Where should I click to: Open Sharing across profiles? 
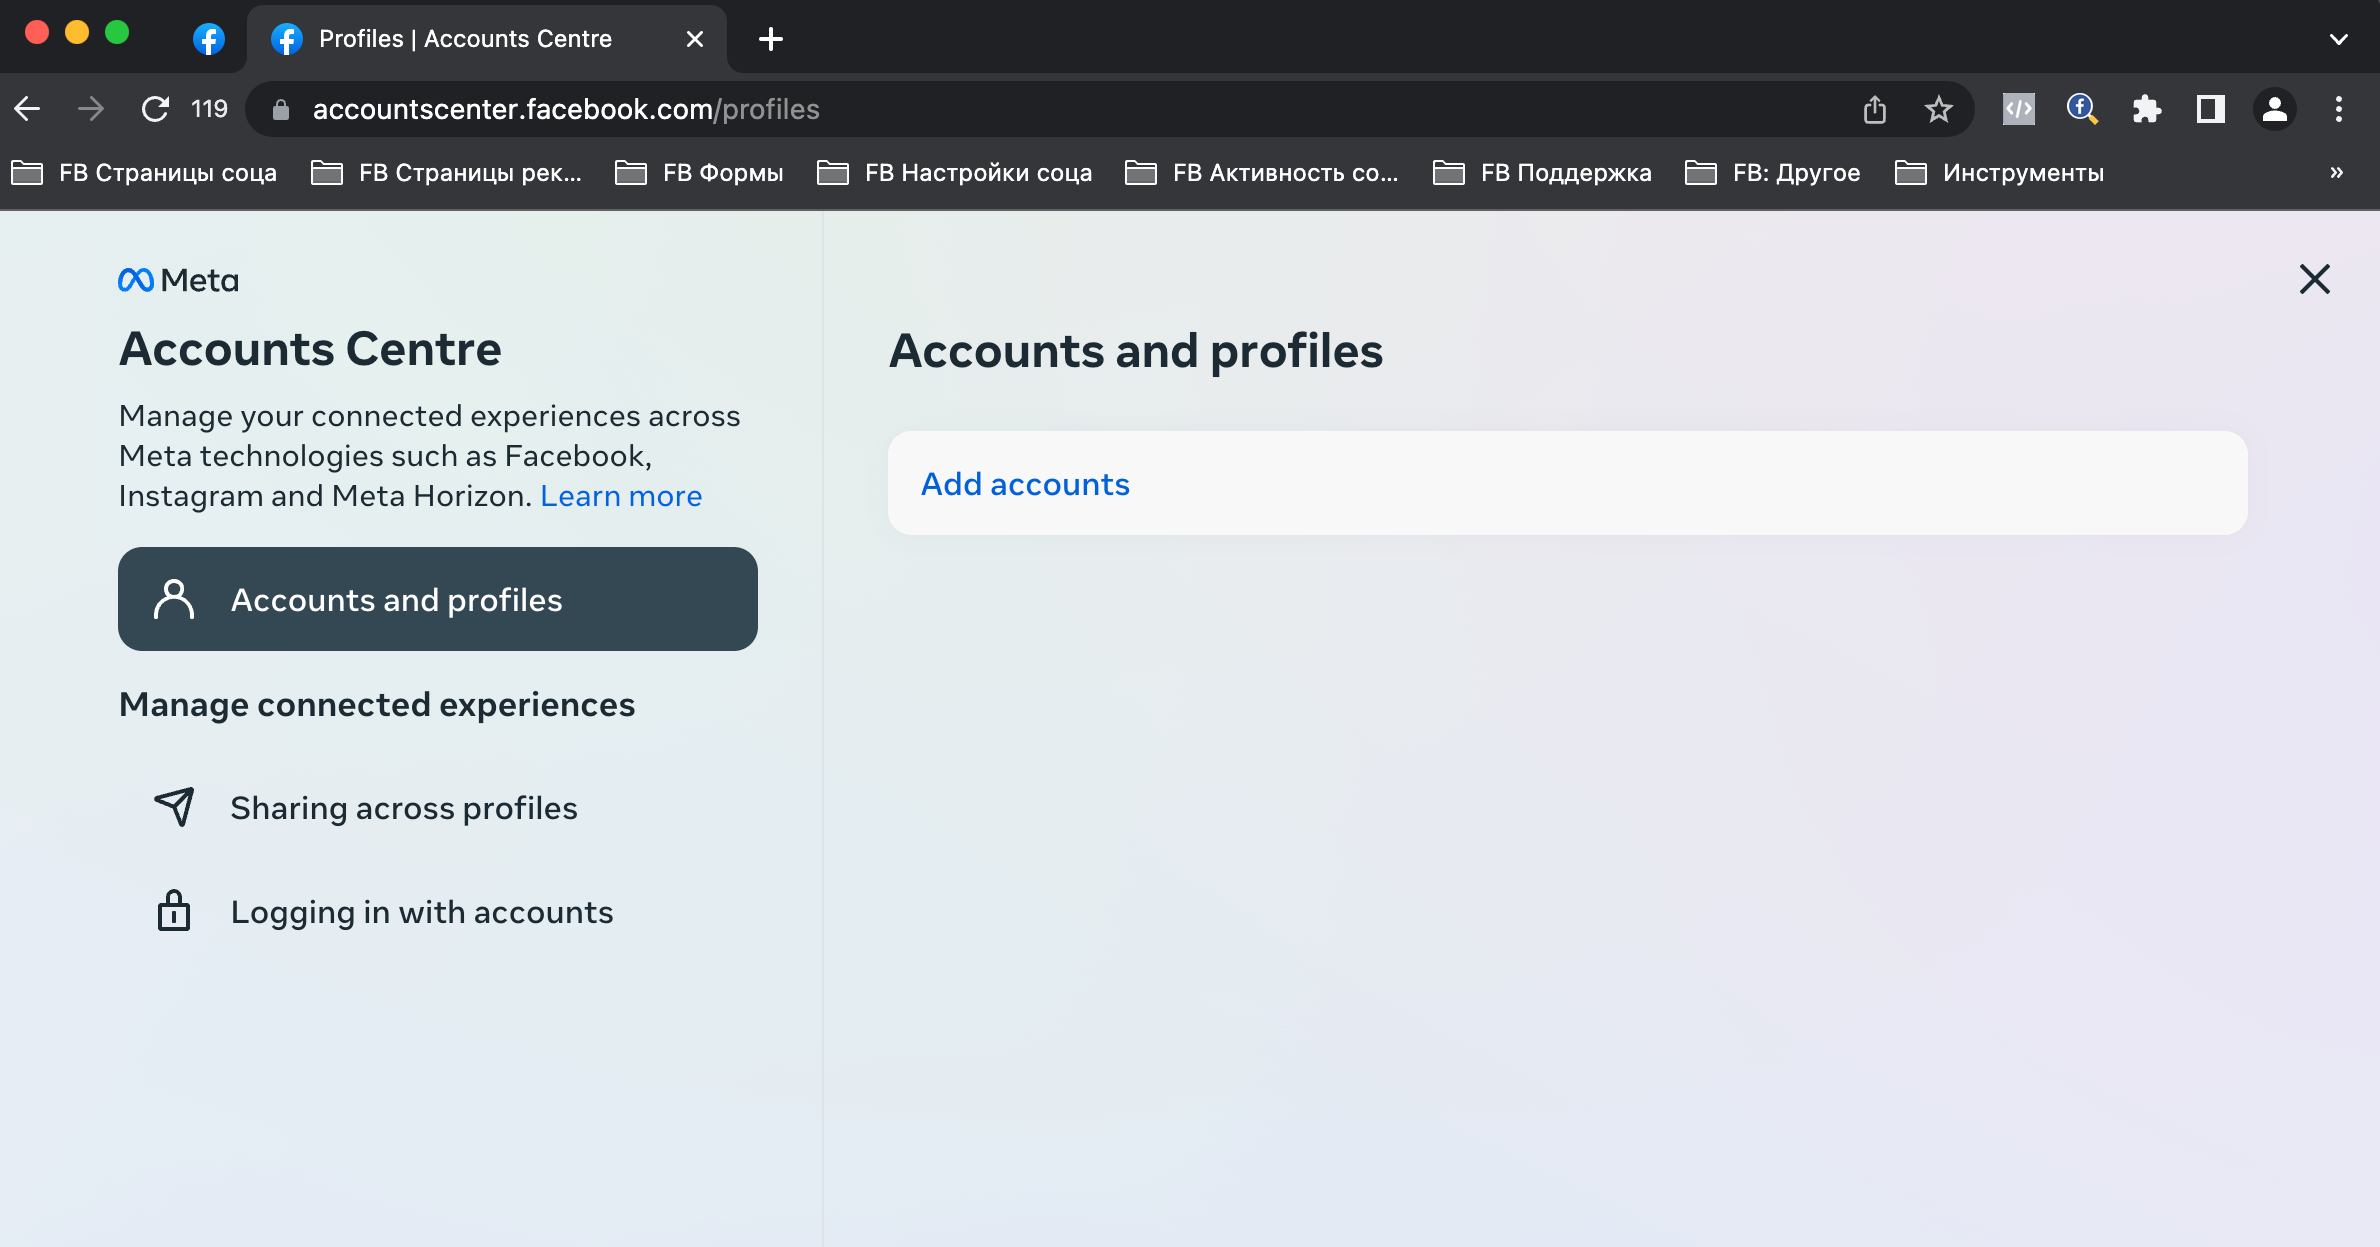[x=438, y=807]
